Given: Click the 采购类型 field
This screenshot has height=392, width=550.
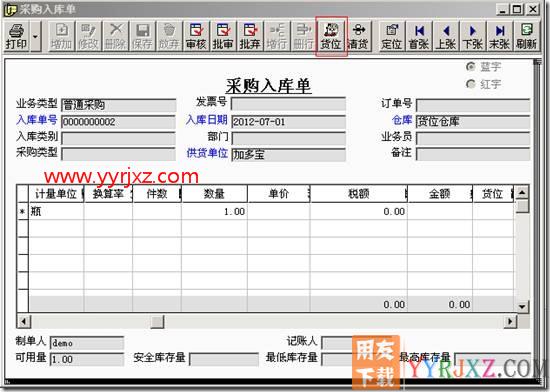Looking at the screenshot, I should (119, 154).
